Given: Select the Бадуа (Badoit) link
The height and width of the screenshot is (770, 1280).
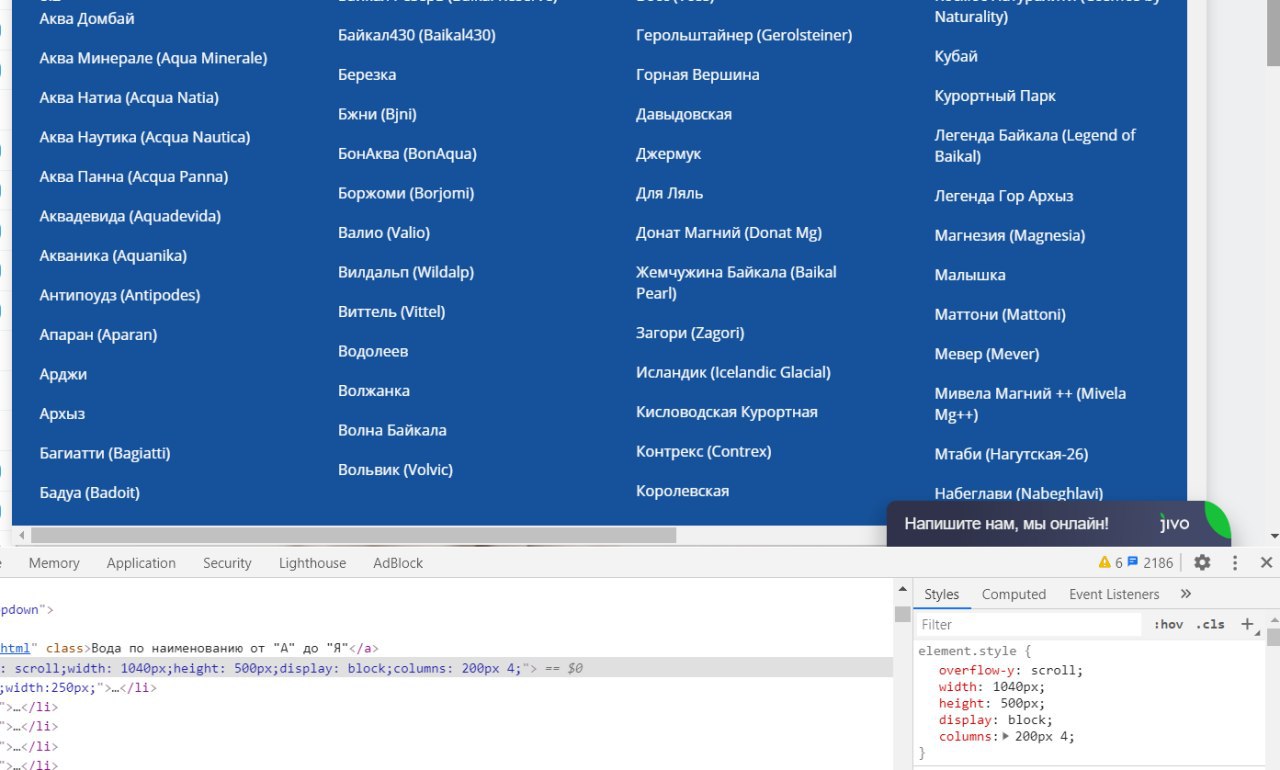Looking at the screenshot, I should pyautogui.click(x=90, y=492).
